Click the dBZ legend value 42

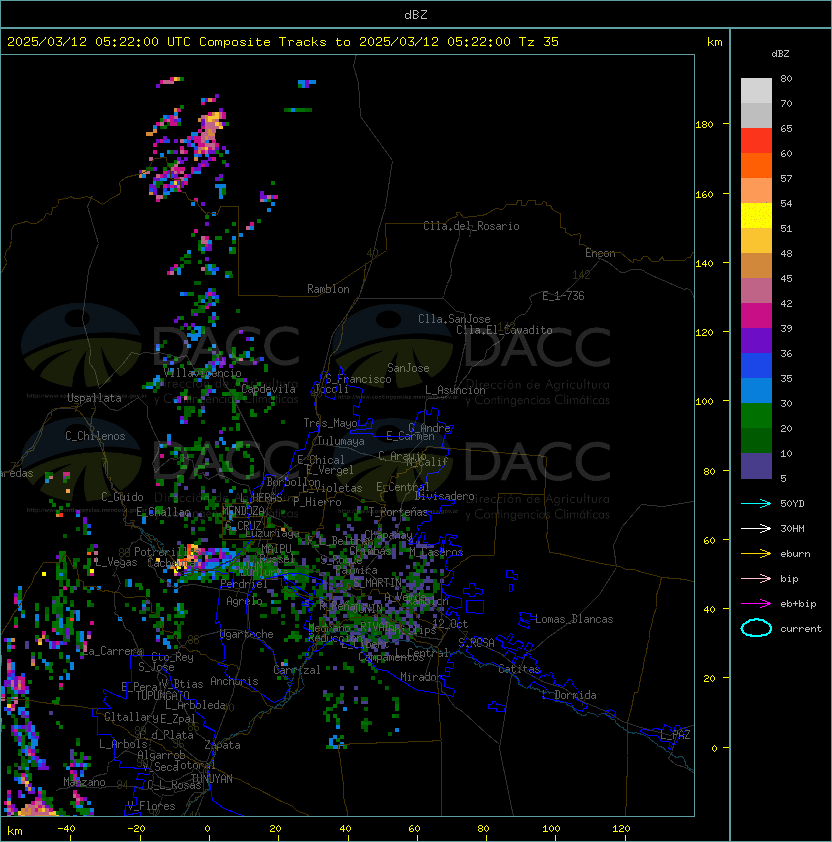click(x=786, y=303)
